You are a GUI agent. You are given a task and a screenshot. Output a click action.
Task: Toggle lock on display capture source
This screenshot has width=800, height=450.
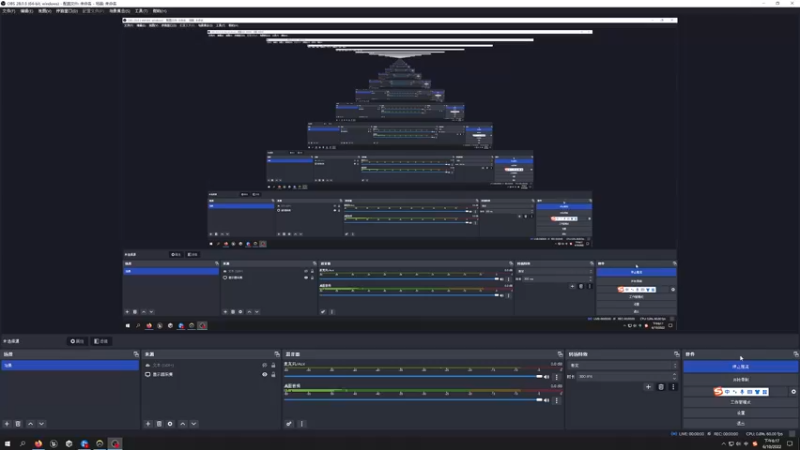(x=273, y=374)
